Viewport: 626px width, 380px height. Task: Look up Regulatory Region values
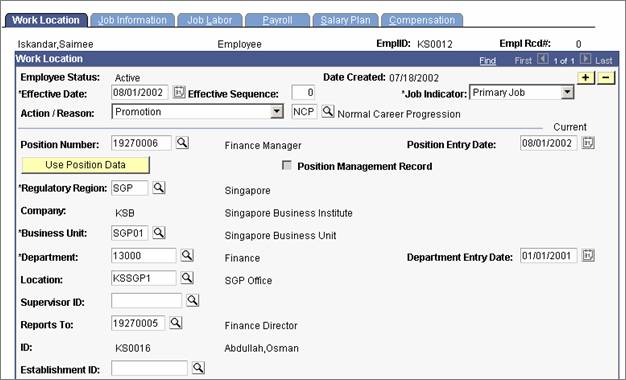tap(159, 188)
